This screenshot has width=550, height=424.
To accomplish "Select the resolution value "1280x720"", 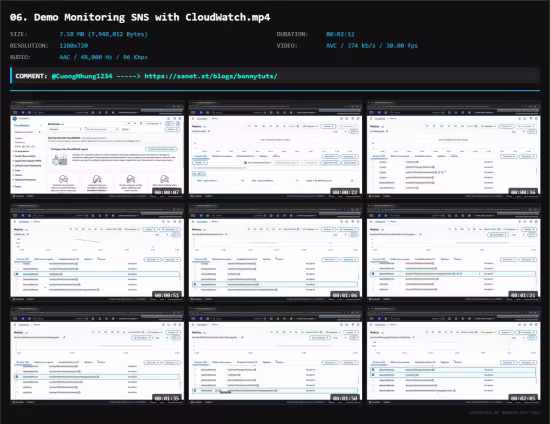I will [74, 46].
